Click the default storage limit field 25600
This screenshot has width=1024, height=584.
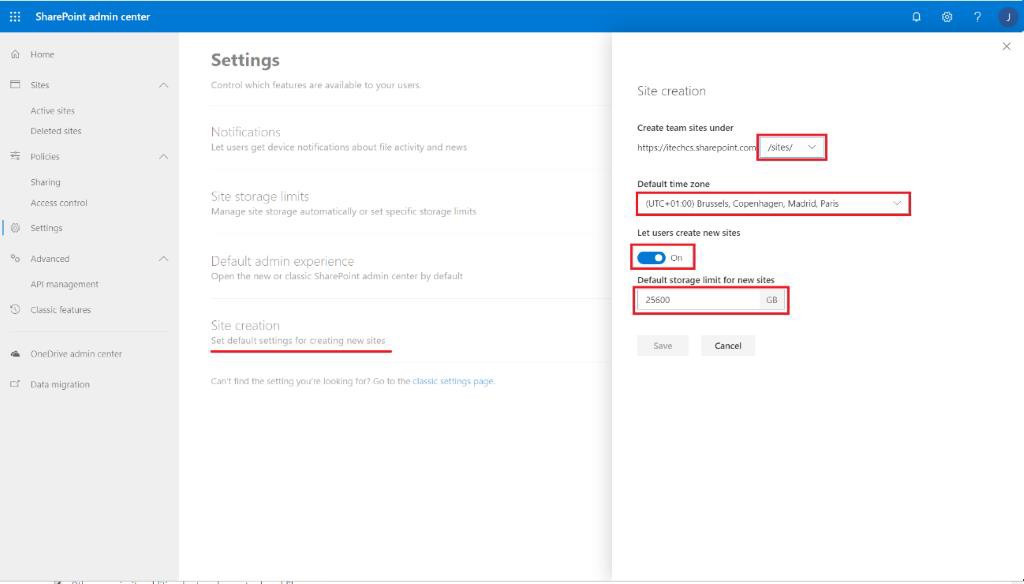(x=698, y=300)
